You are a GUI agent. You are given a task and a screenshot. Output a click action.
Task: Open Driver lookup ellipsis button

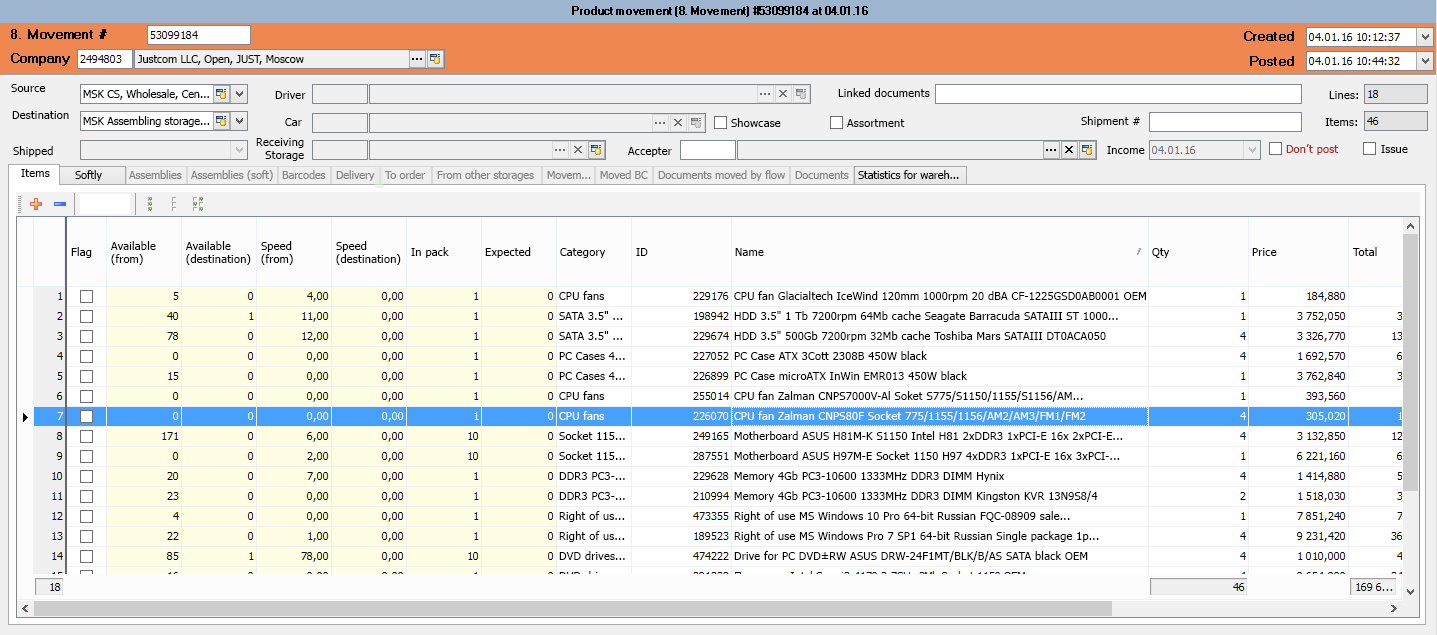click(765, 94)
